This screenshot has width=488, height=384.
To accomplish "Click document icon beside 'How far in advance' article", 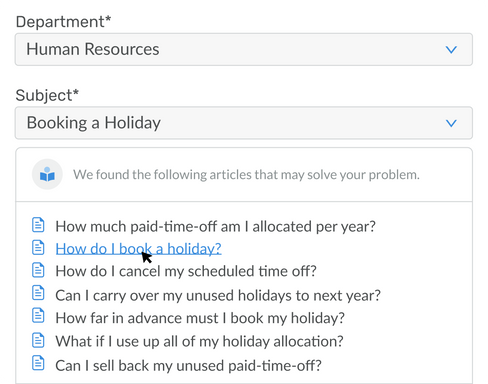I will (38, 316).
